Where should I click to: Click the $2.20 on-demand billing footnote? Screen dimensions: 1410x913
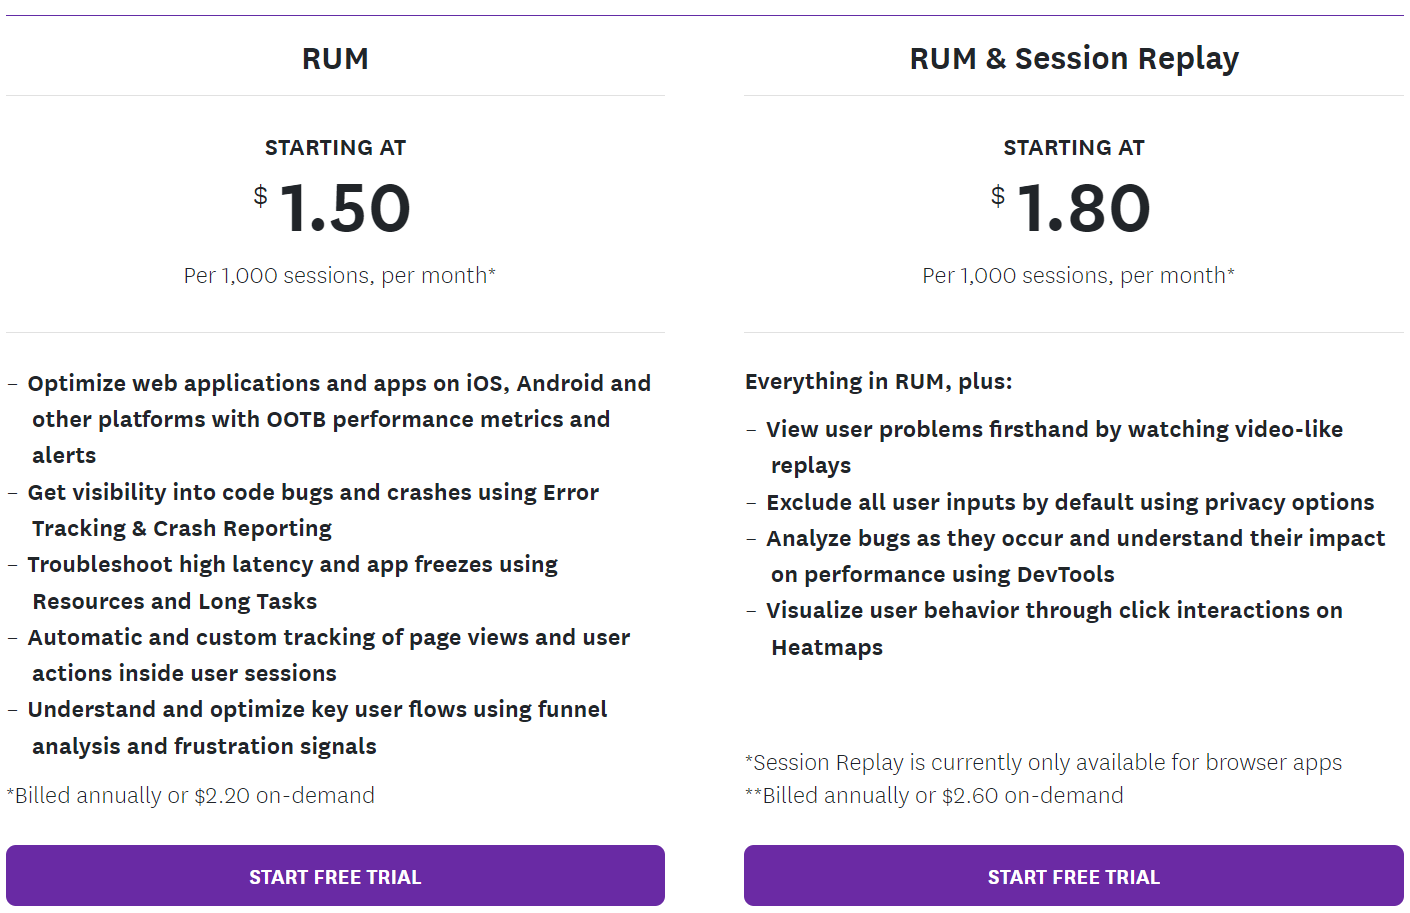[191, 795]
